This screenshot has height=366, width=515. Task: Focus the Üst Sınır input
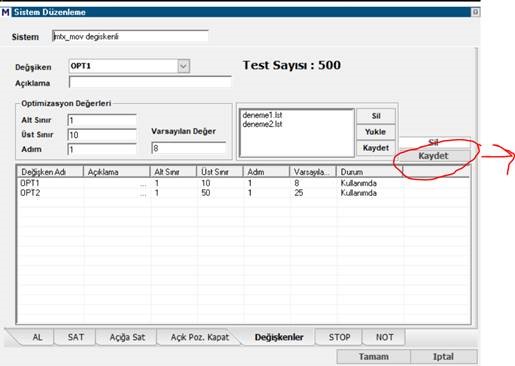coord(102,135)
